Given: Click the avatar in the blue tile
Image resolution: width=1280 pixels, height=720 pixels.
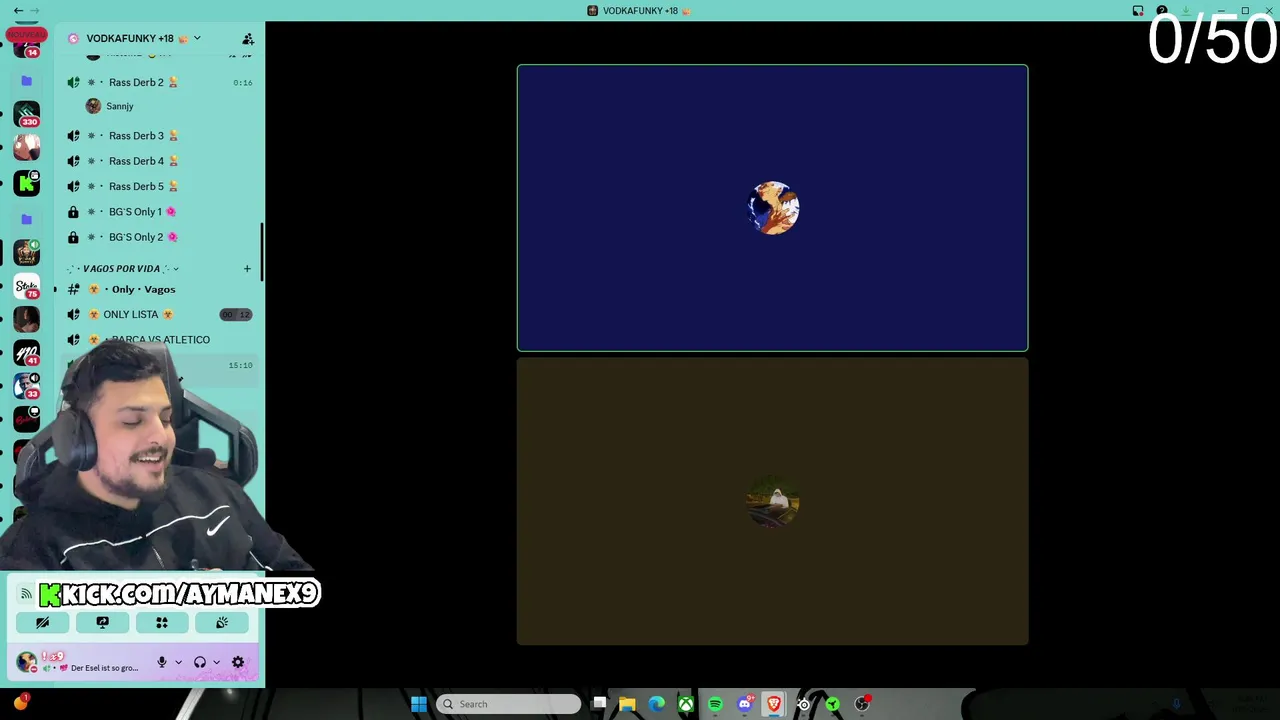Looking at the screenshot, I should pyautogui.click(x=773, y=208).
